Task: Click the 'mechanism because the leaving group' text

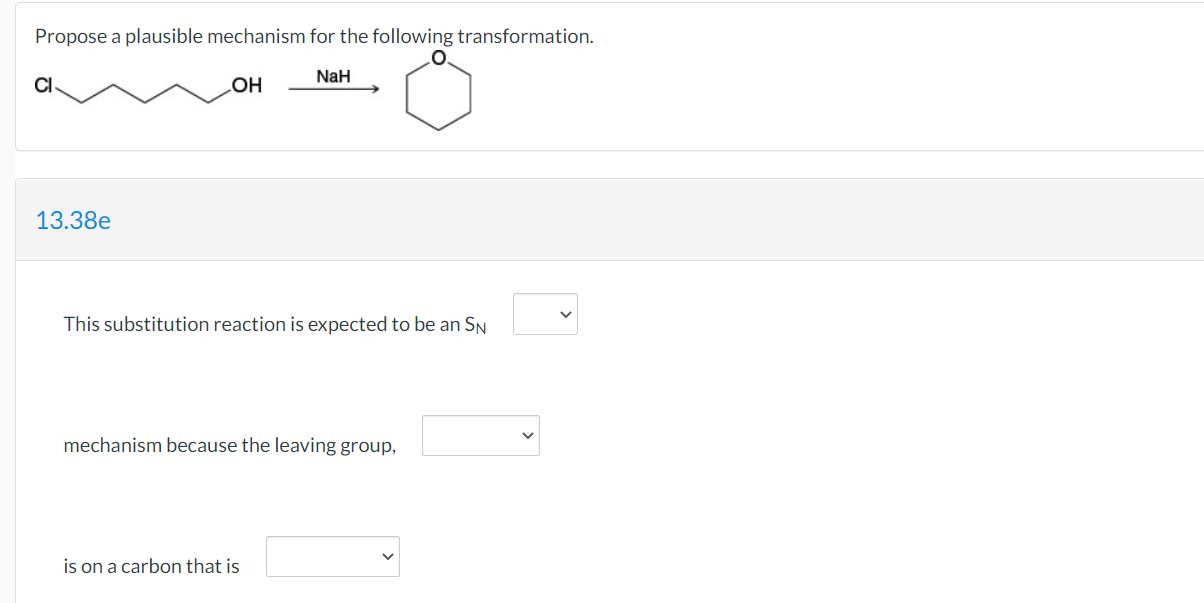Action: pos(230,445)
